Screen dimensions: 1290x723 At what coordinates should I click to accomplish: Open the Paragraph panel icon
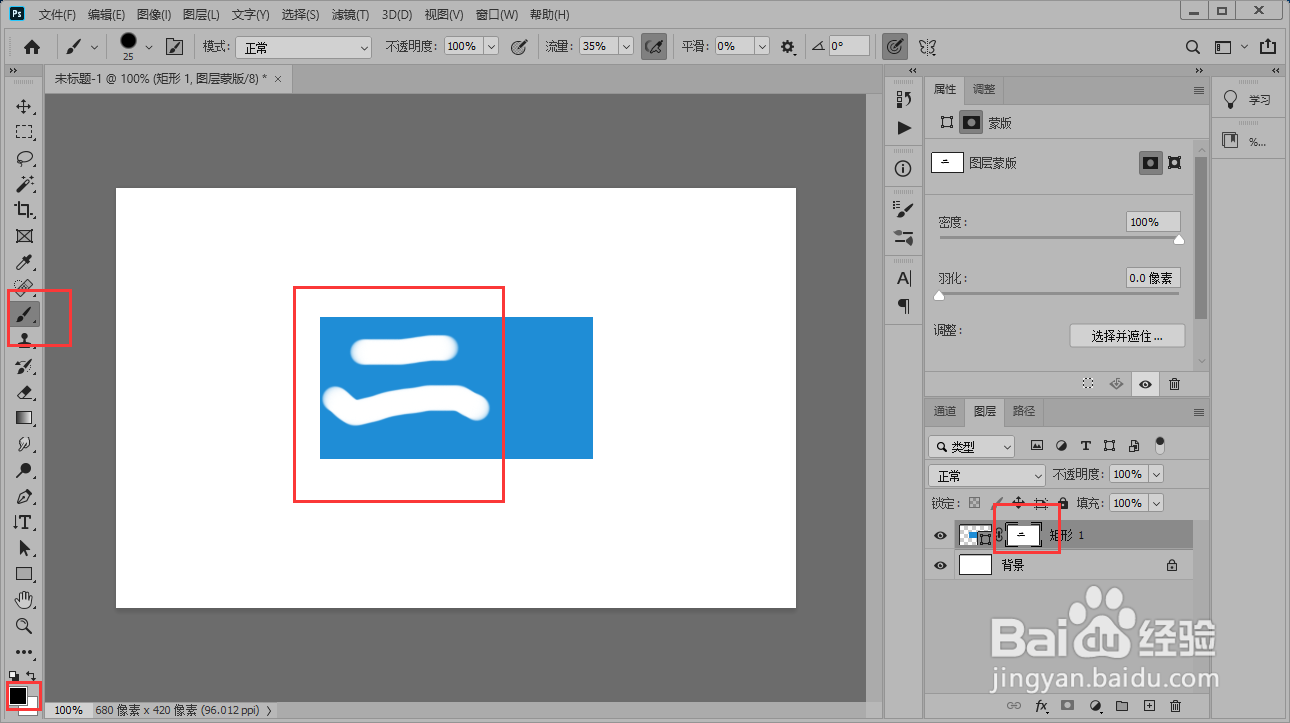pos(904,305)
